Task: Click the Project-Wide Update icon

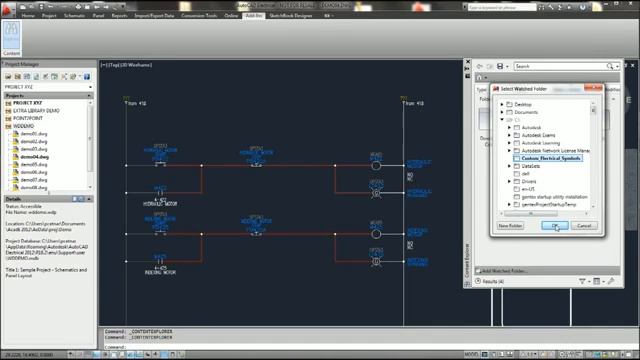Action: [55, 77]
